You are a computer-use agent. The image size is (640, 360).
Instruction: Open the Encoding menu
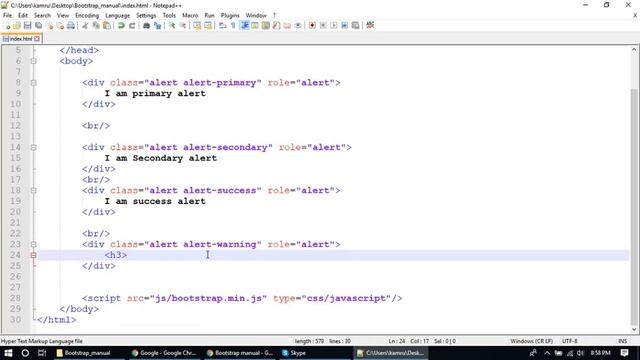coord(87,16)
